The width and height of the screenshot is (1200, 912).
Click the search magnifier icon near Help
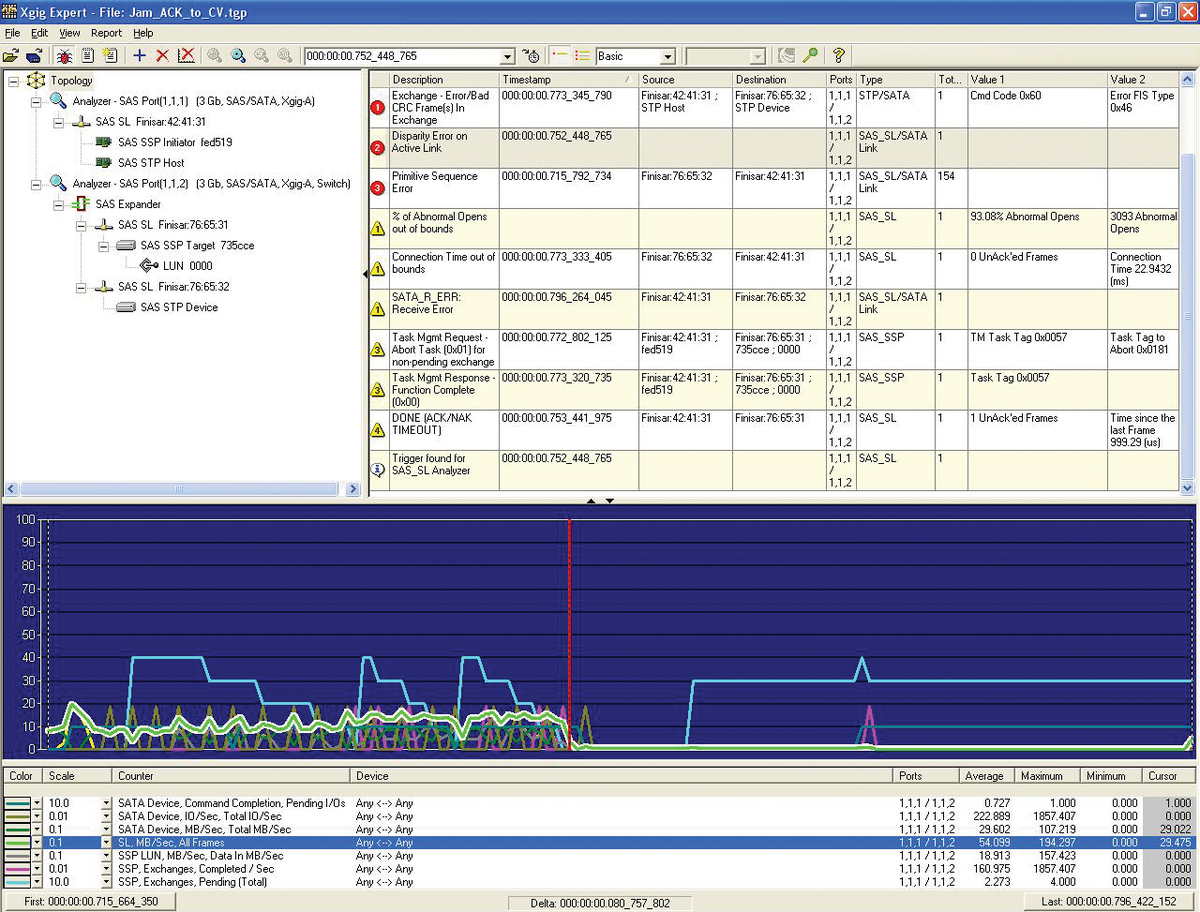tap(810, 56)
